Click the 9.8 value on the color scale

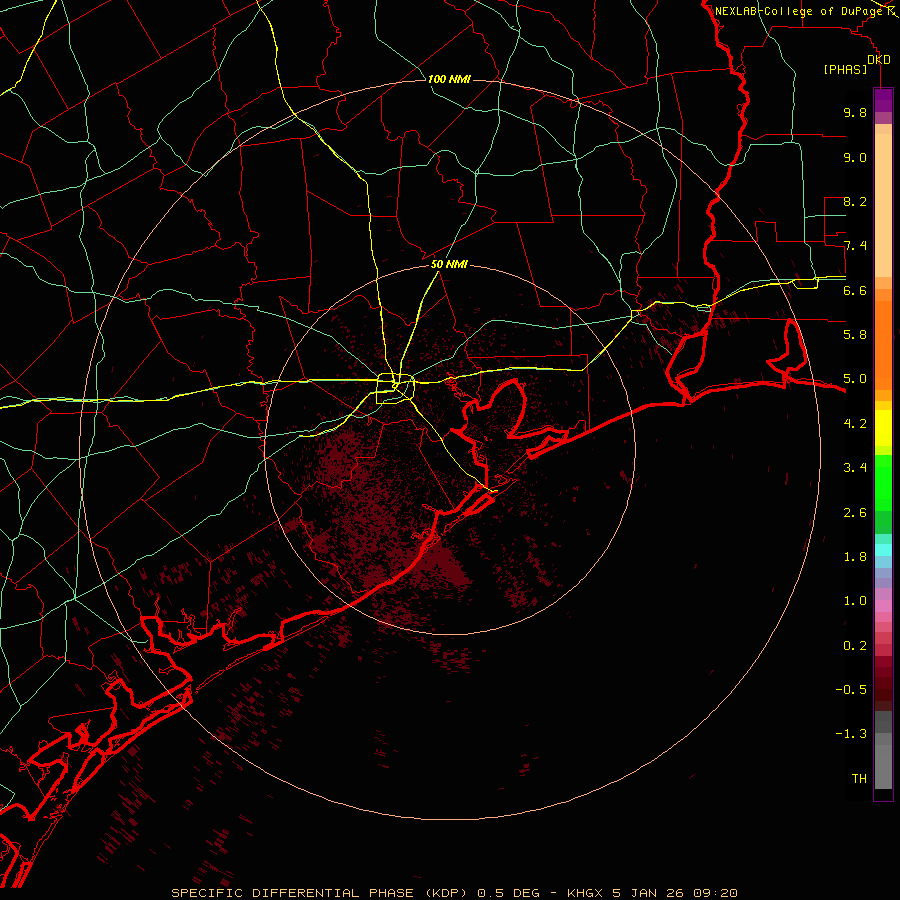coord(855,113)
